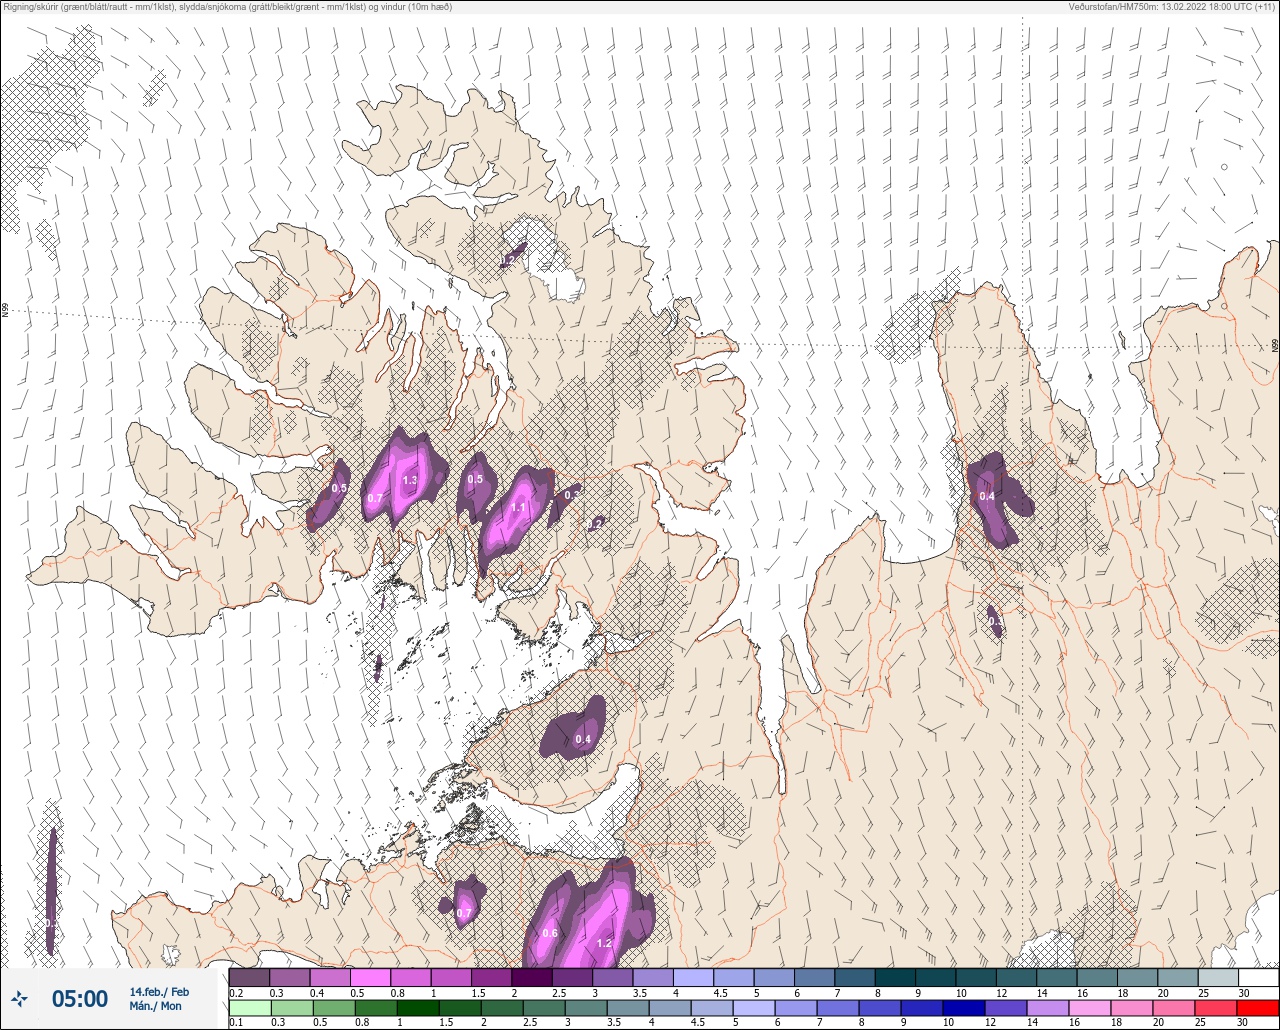Pick the lower legend bright red swatch labeled 30
The width and height of the screenshot is (1280, 1030).
click(1258, 1008)
